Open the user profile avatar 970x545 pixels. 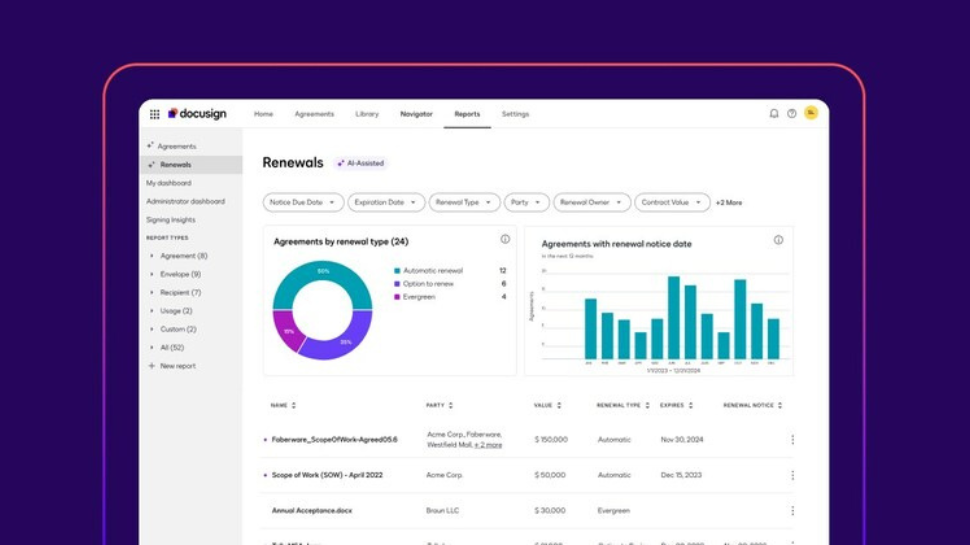point(811,113)
